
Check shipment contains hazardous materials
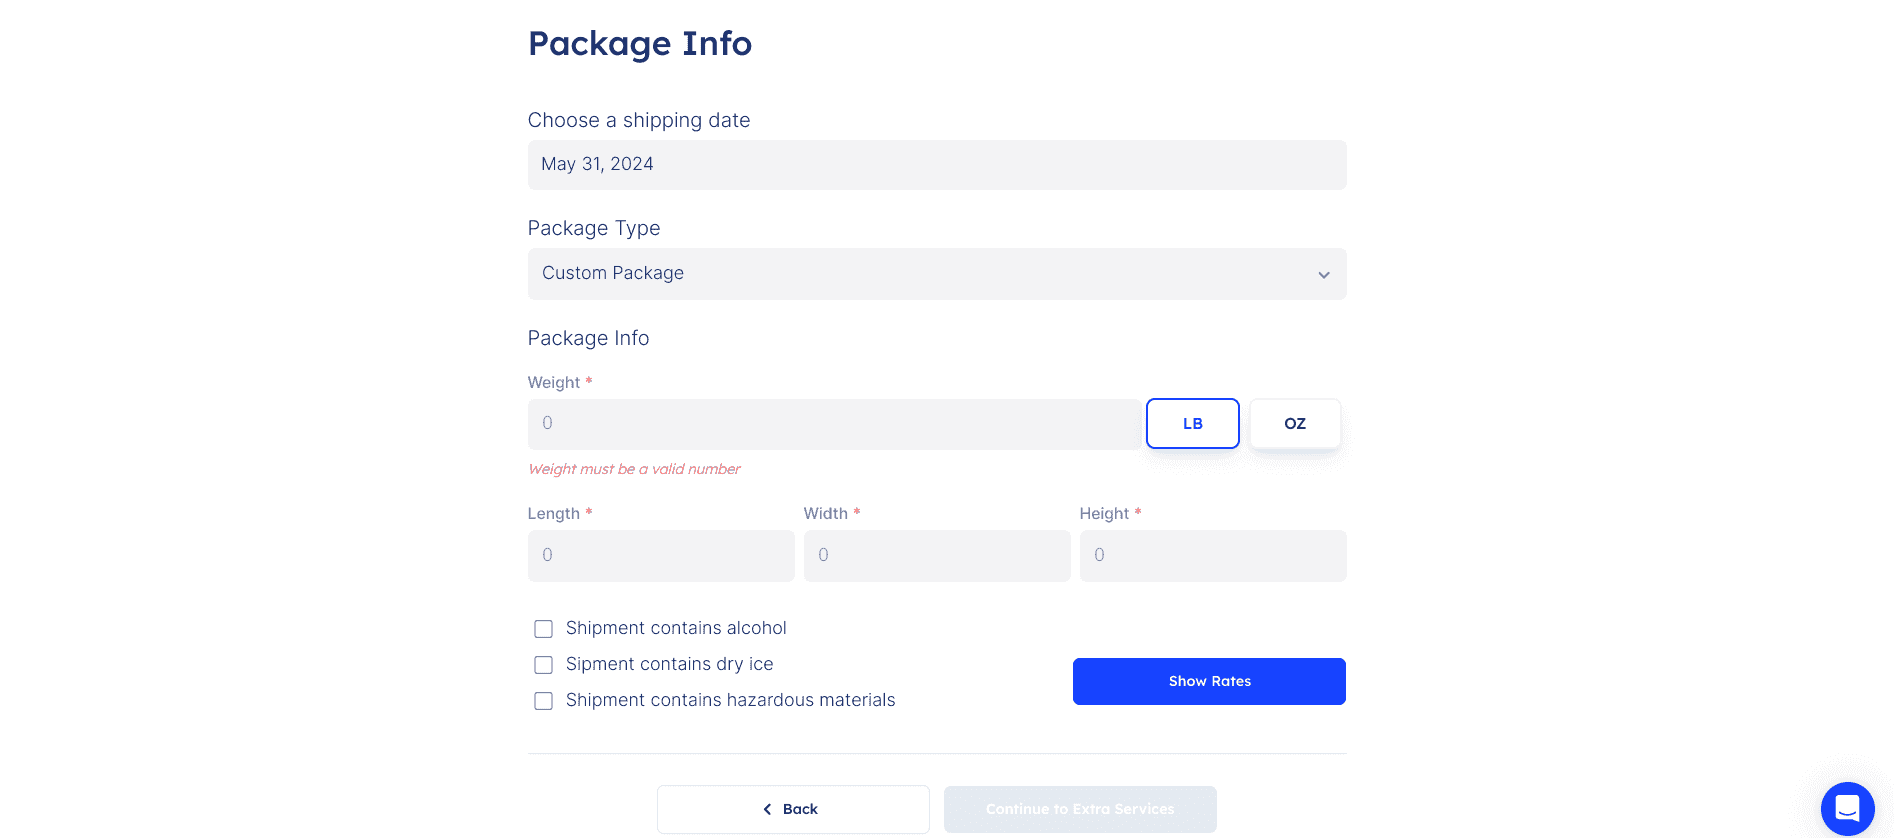(x=543, y=700)
